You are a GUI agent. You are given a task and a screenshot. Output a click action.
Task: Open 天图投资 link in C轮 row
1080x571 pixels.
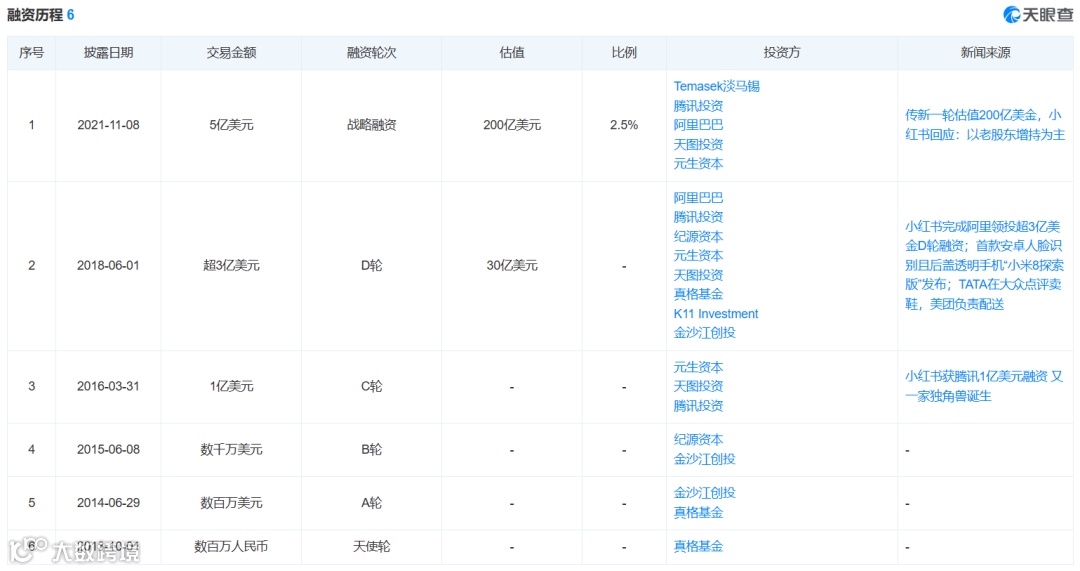[x=698, y=386]
